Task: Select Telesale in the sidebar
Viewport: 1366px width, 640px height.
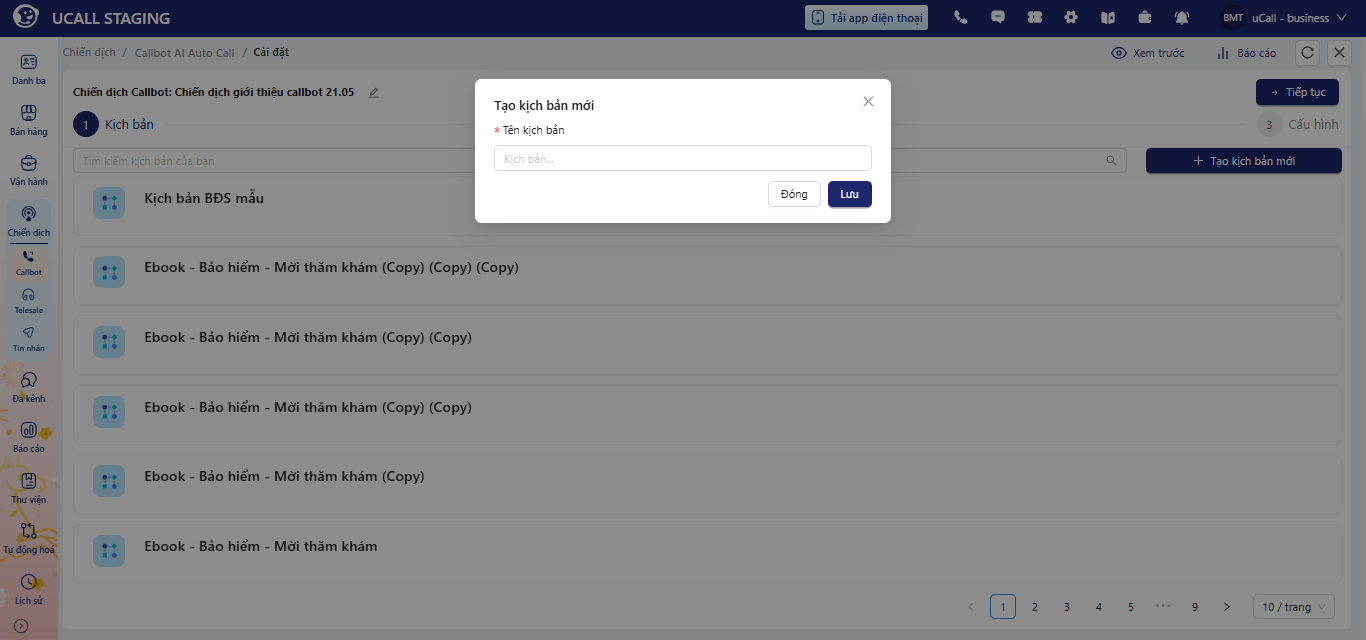Action: click(x=29, y=301)
